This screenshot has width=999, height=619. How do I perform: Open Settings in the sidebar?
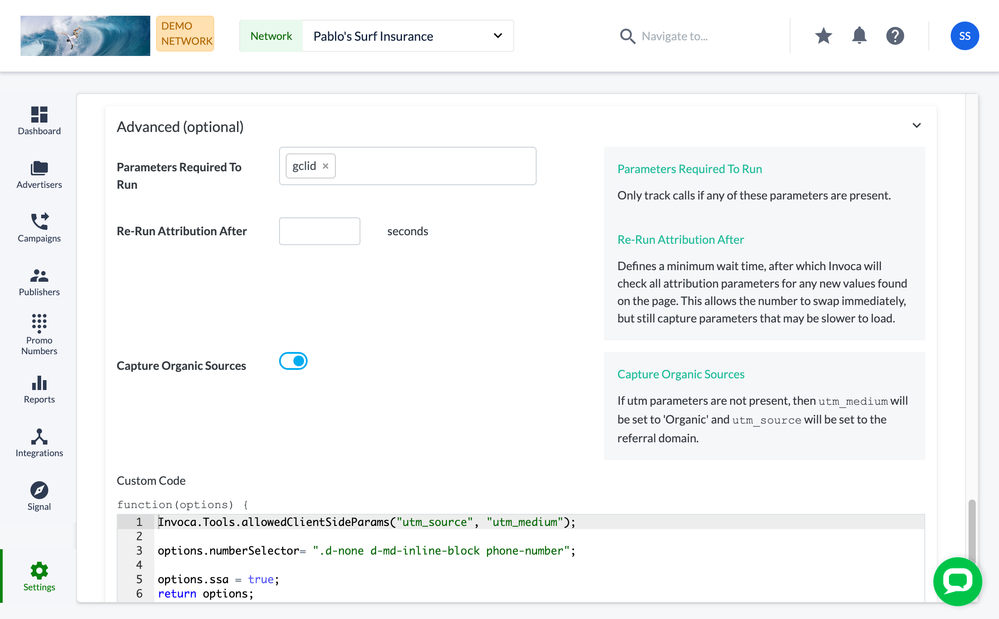[x=39, y=576]
